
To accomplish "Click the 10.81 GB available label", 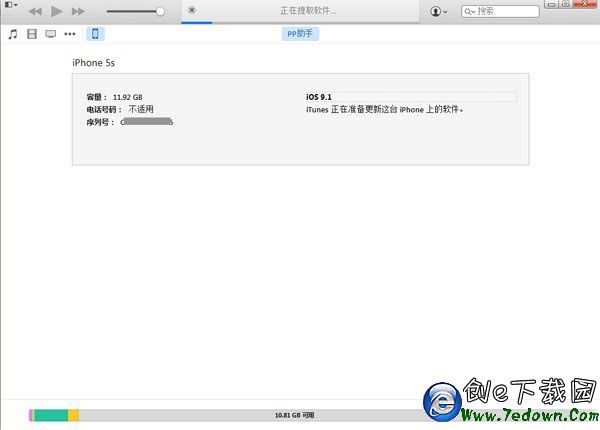I will (295, 415).
